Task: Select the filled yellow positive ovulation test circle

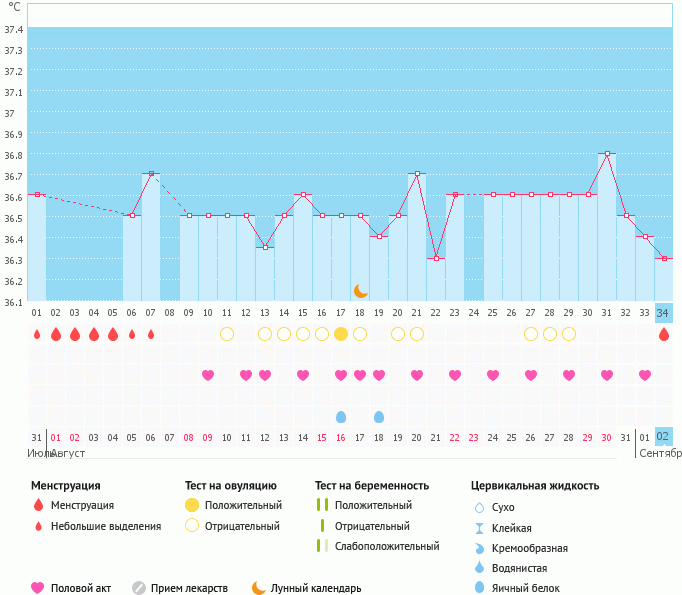Action: click(x=341, y=334)
